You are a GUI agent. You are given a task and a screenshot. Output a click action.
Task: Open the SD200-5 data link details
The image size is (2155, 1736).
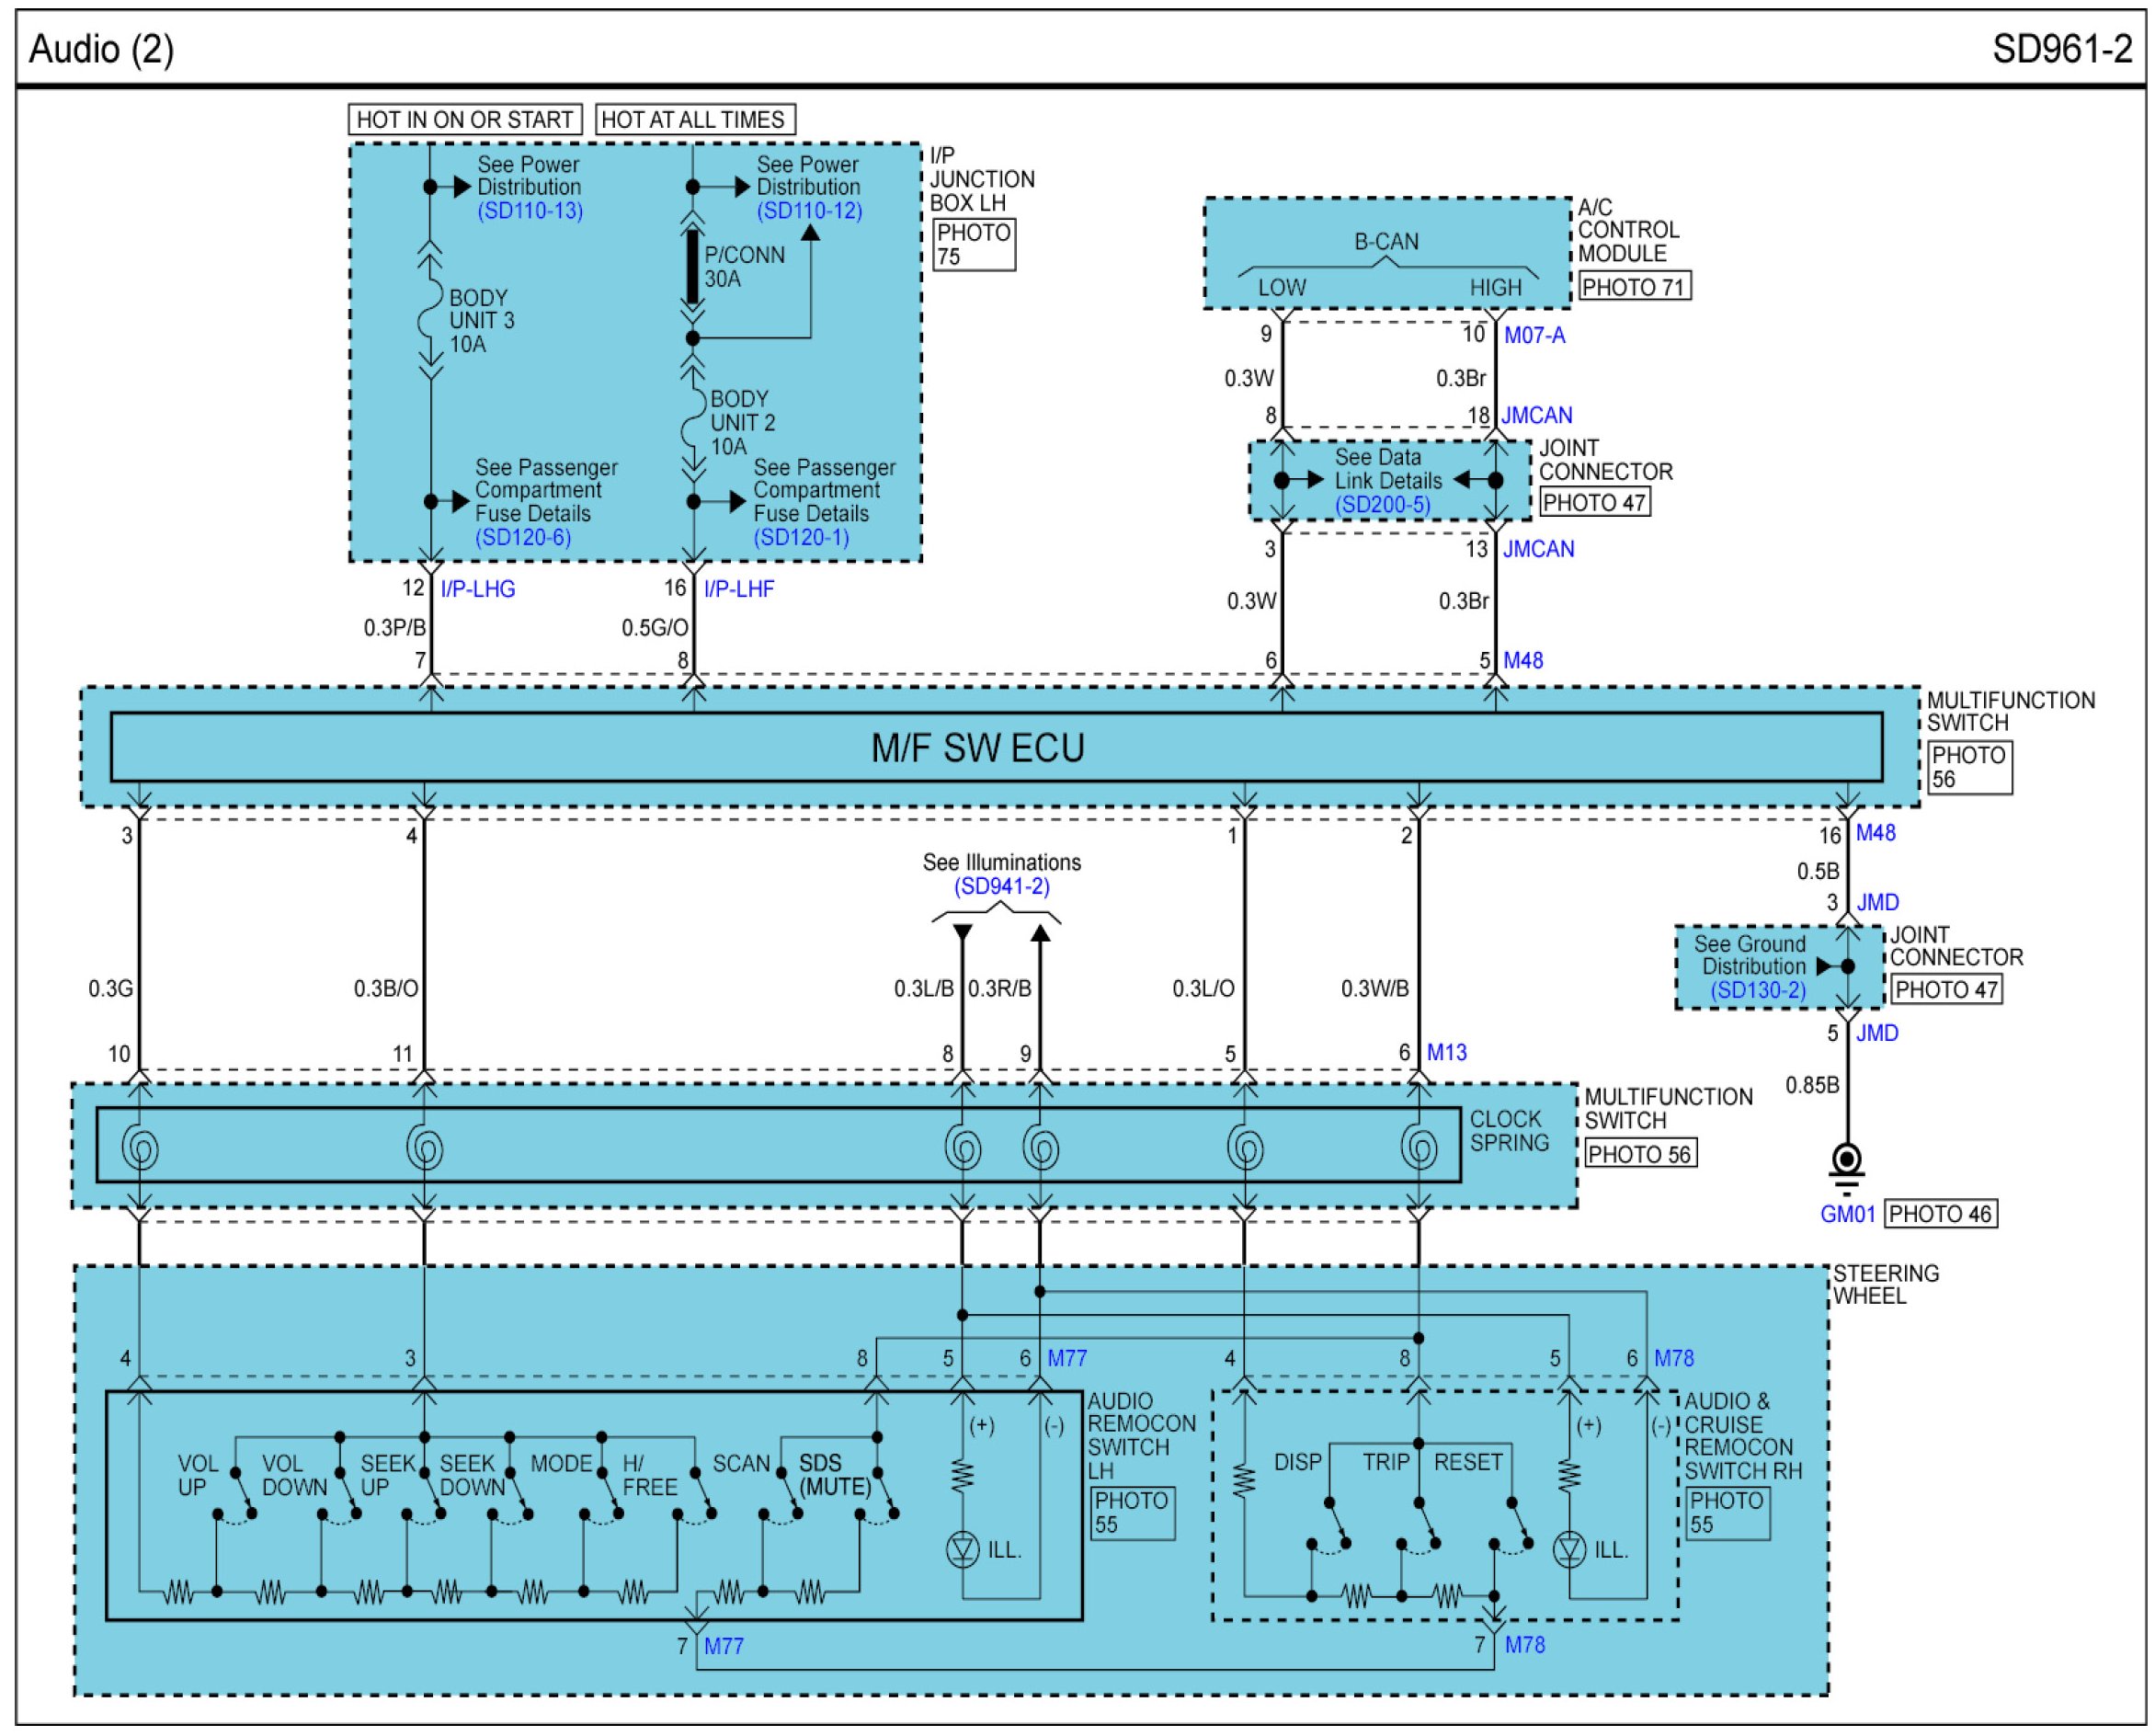[1382, 505]
